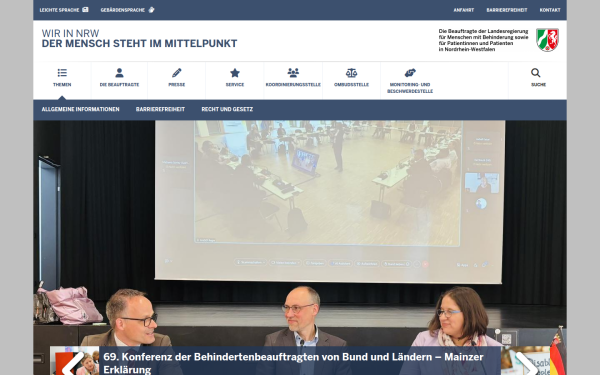
Task: Open the Themen menu label
Action: (x=62, y=85)
